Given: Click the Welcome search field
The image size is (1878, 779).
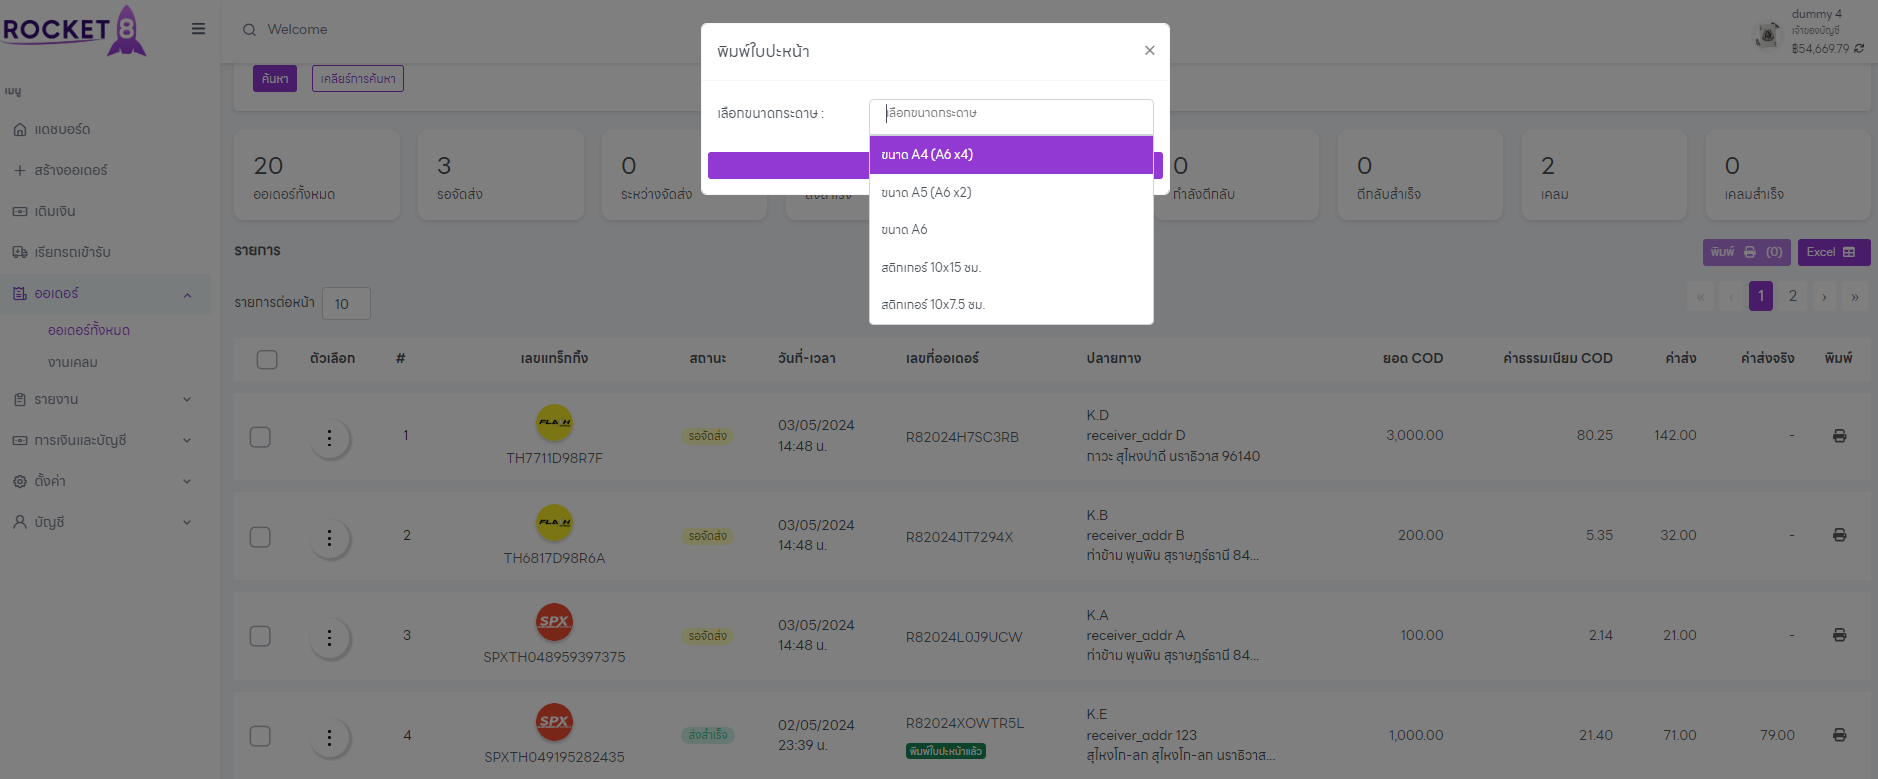Looking at the screenshot, I should click(x=297, y=30).
